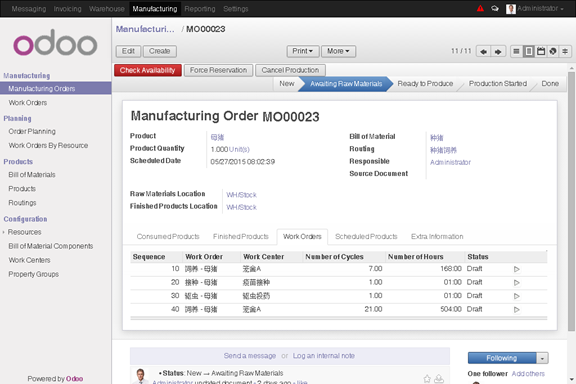Open Order Planning in sidebar
Viewport: 576px width, 384px height.
click(x=32, y=132)
